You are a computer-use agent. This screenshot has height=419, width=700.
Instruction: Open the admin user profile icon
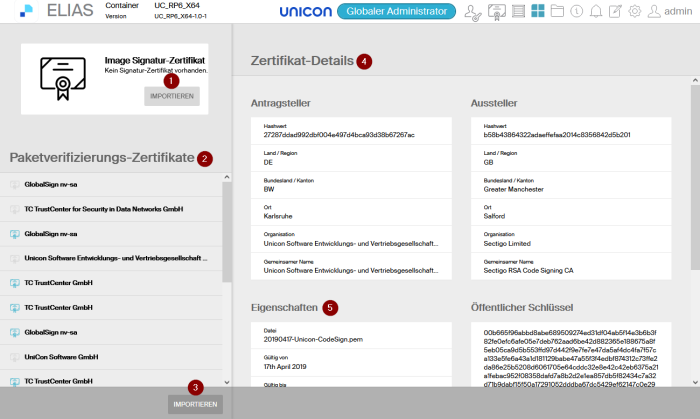point(654,11)
